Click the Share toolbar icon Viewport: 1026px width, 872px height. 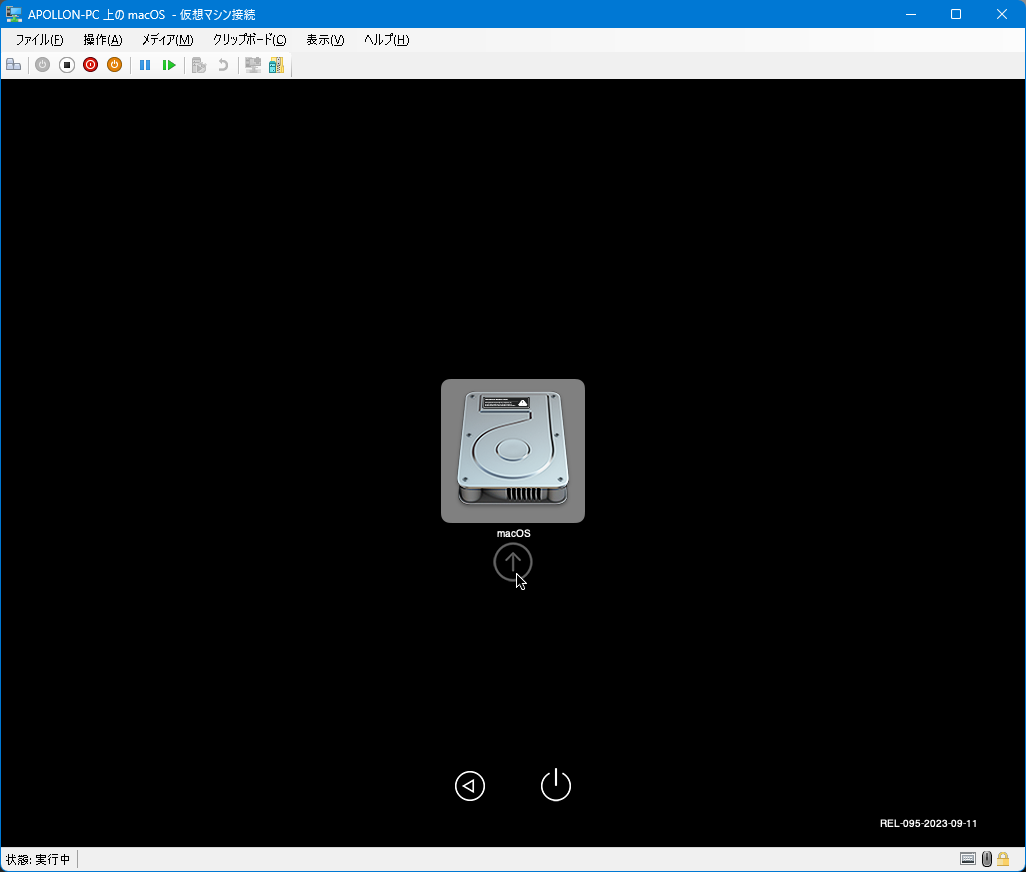coord(277,65)
